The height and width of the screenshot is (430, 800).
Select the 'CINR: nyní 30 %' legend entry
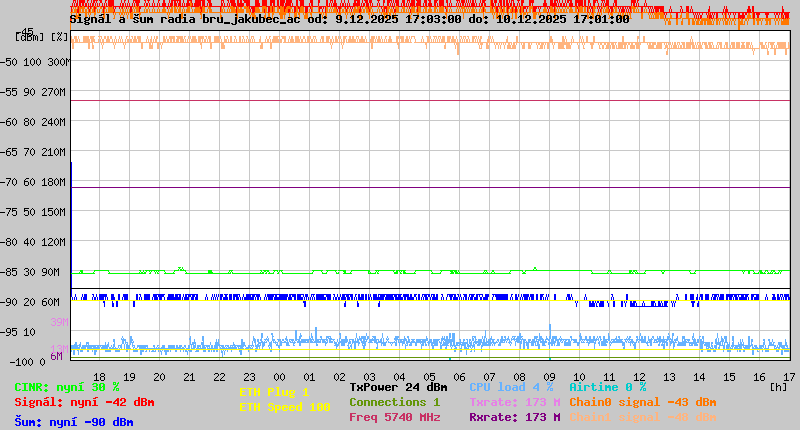point(67,388)
